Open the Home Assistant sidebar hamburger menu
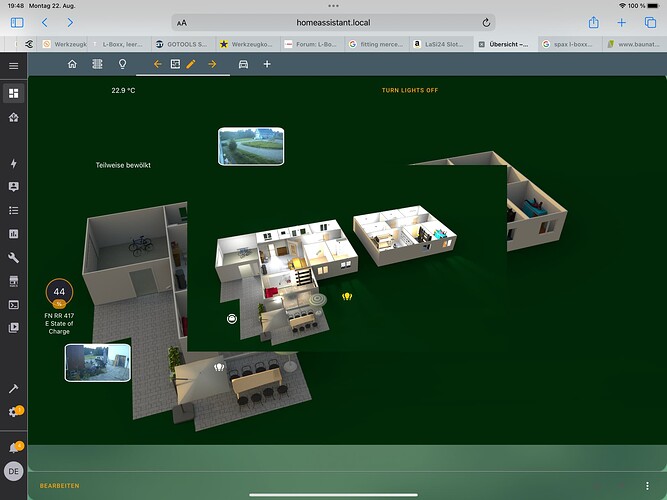The height and width of the screenshot is (500, 667). coord(14,66)
